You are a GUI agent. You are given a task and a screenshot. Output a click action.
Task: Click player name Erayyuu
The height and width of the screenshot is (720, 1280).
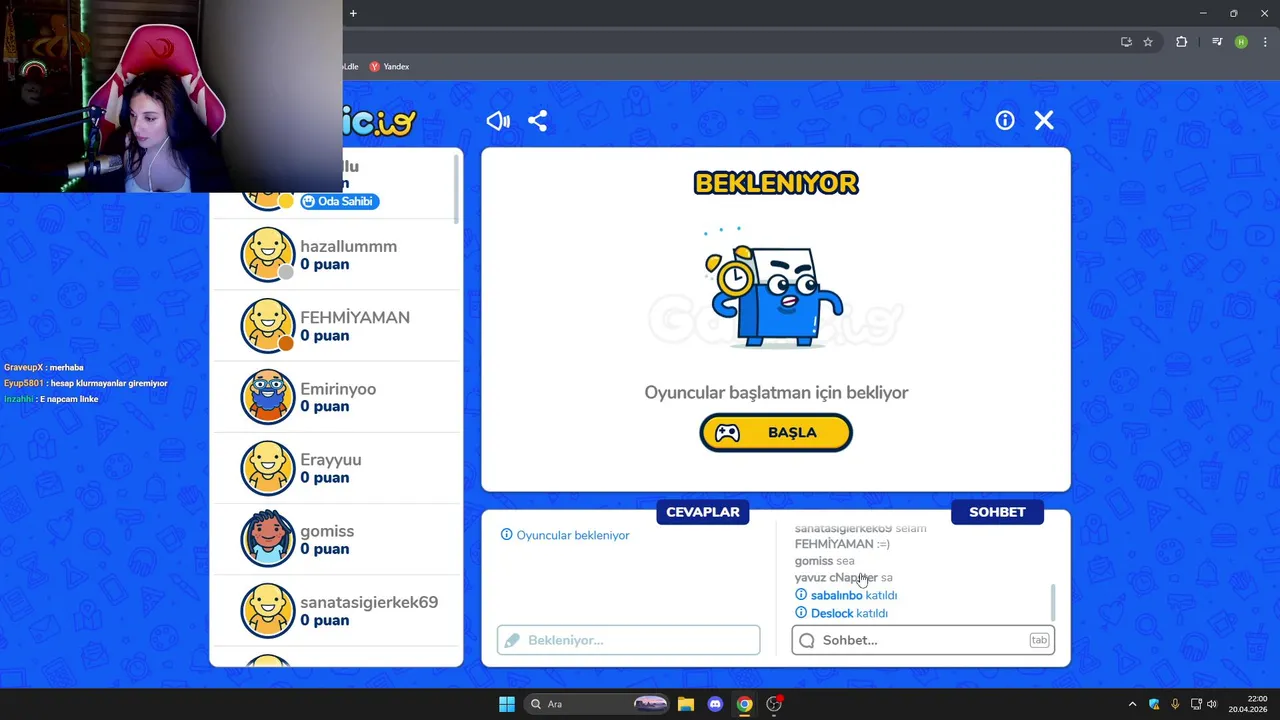(x=331, y=460)
